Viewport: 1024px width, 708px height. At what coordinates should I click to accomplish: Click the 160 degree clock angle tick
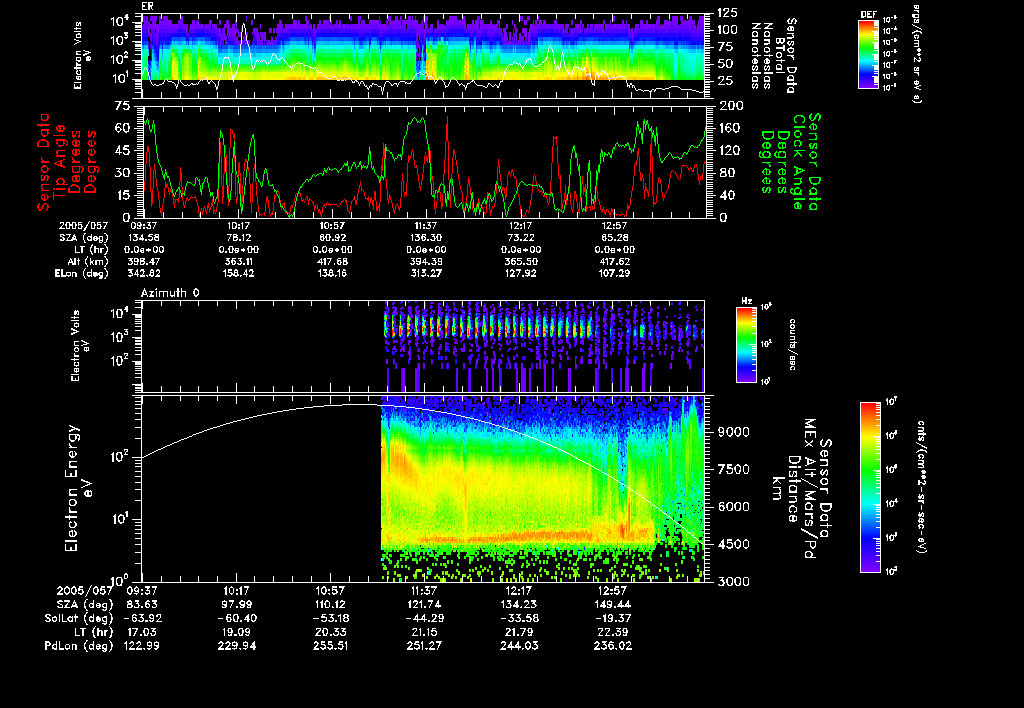(729, 128)
